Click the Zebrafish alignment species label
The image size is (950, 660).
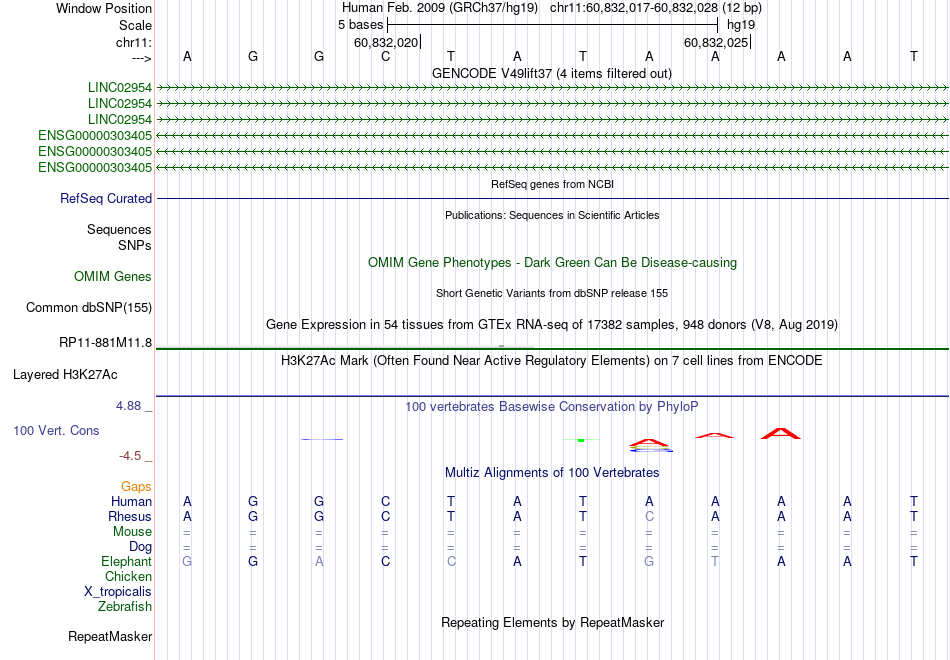tap(125, 607)
